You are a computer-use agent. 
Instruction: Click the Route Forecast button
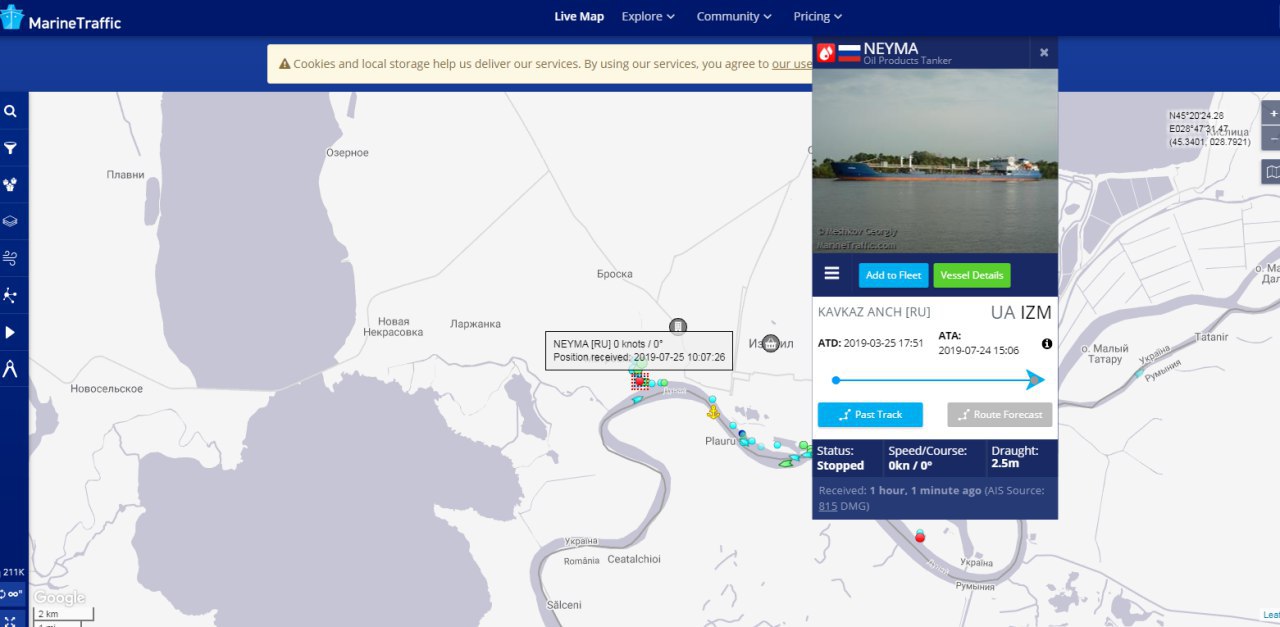click(1000, 414)
